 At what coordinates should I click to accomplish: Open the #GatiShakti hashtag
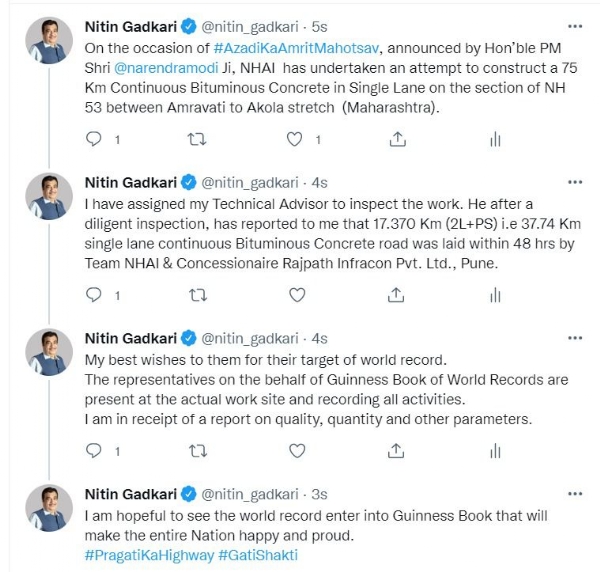(x=257, y=555)
